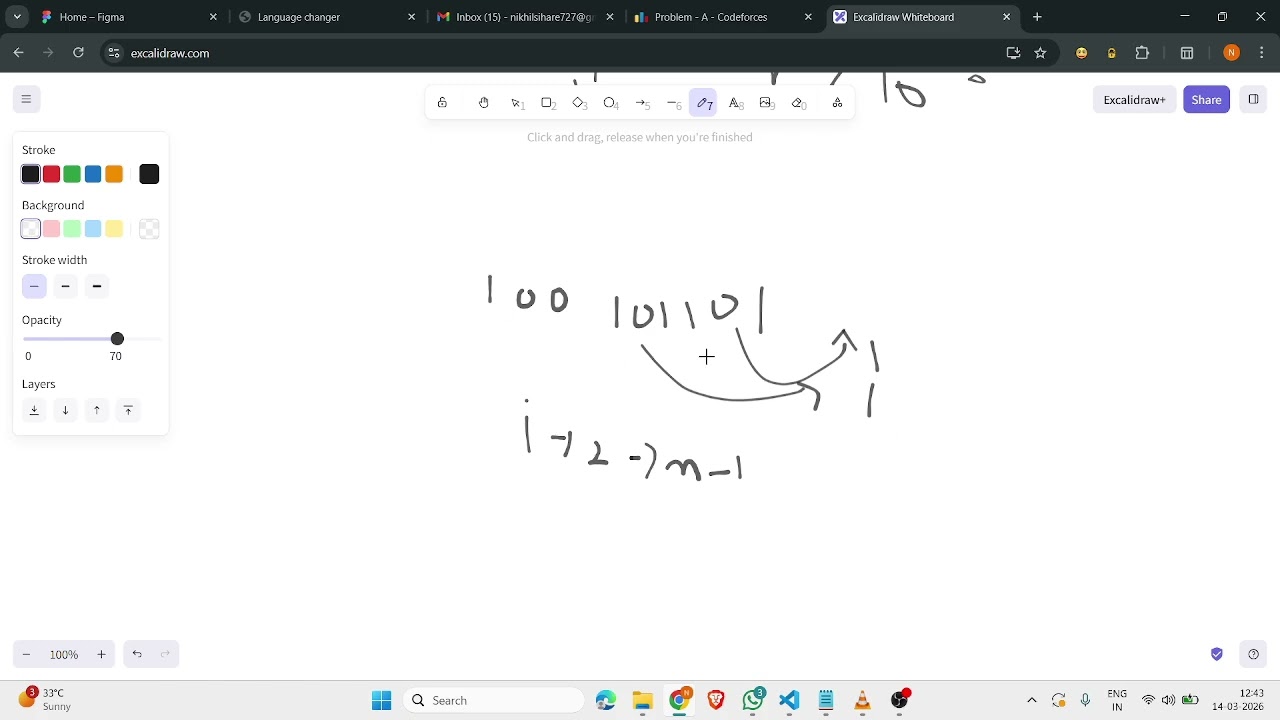Image resolution: width=1280 pixels, height=720 pixels.
Task: Switch to the Gmail Inbox tab
Action: click(x=526, y=17)
